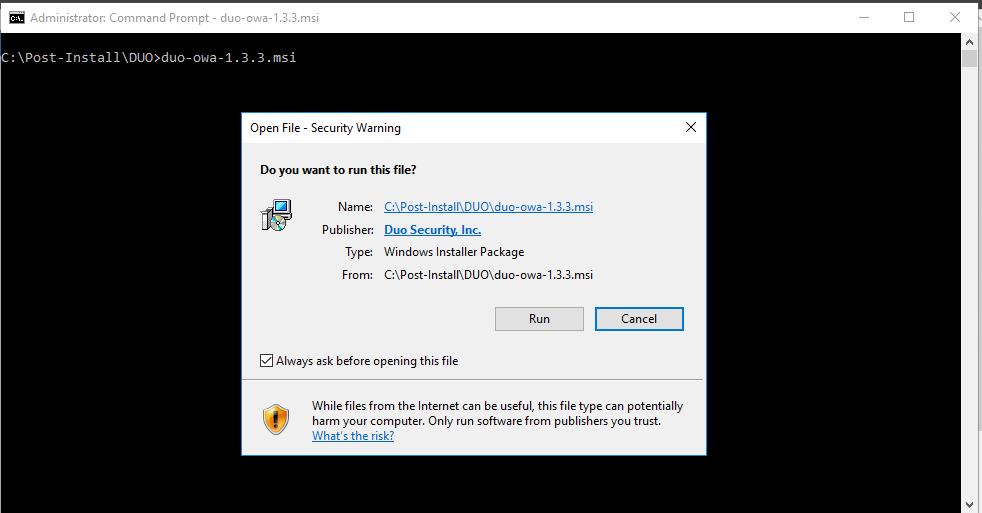982x513 pixels.
Task: Open the Command Prompt system menu icon
Action: tap(17, 18)
